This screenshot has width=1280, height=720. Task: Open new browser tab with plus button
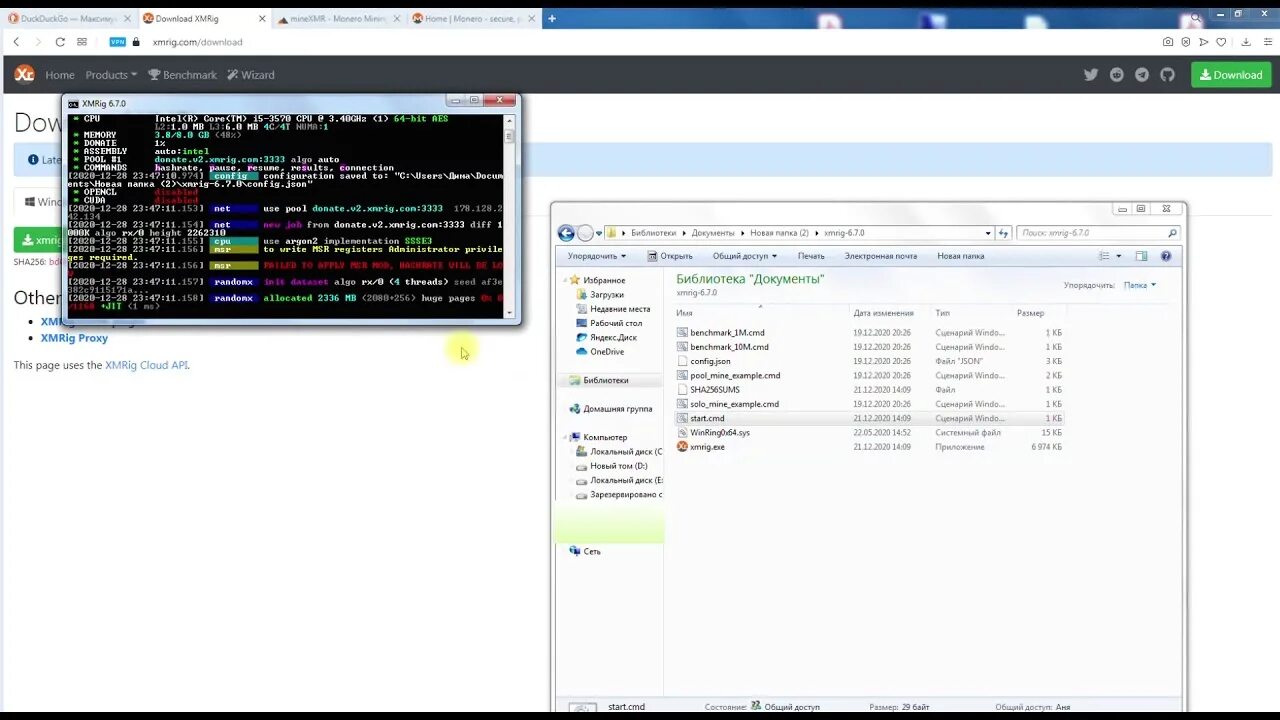click(x=551, y=18)
